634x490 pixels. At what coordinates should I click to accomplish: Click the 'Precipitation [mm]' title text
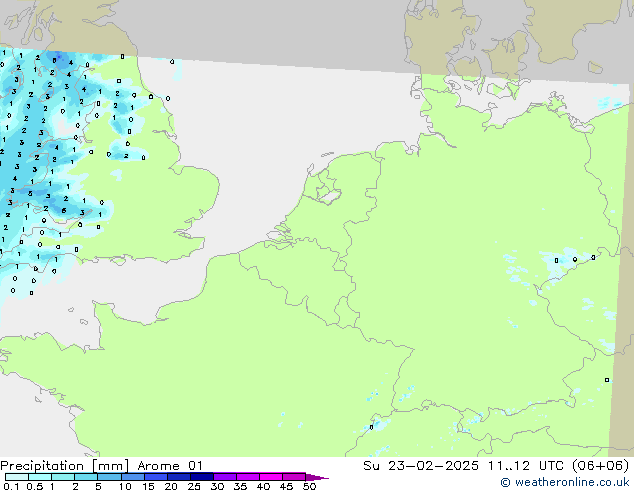(x=64, y=466)
